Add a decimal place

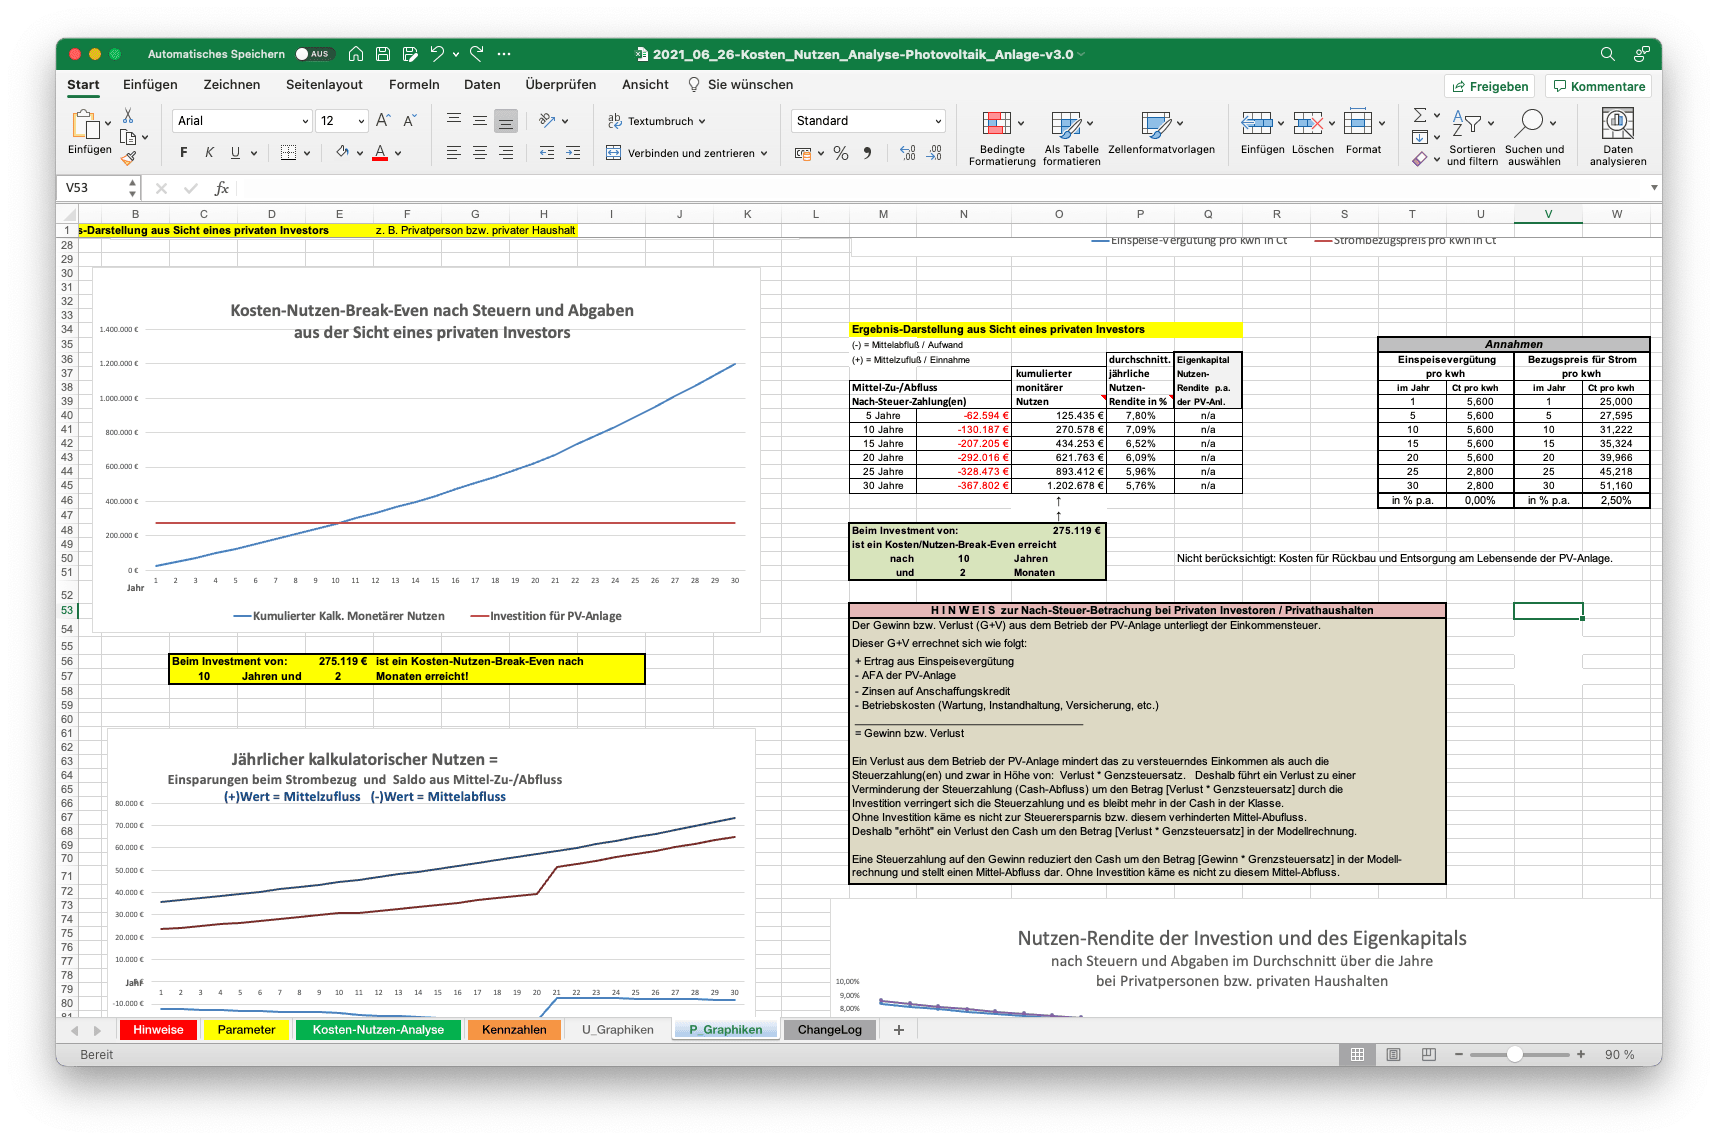(x=907, y=153)
